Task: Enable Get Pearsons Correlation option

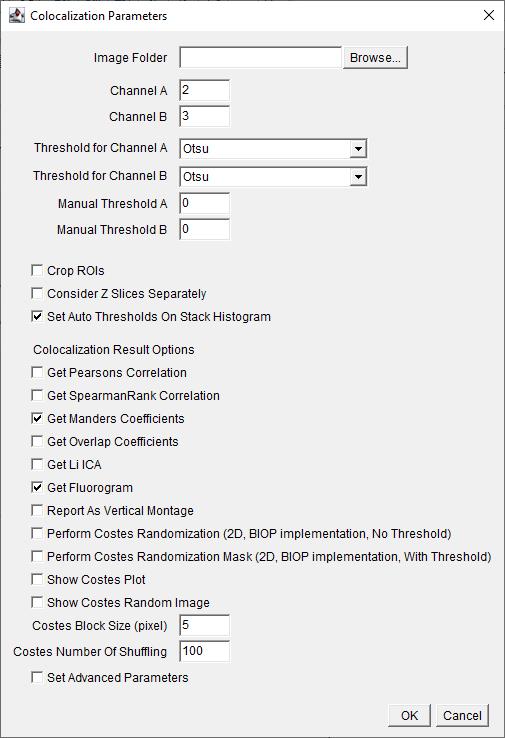Action: tap(37, 373)
